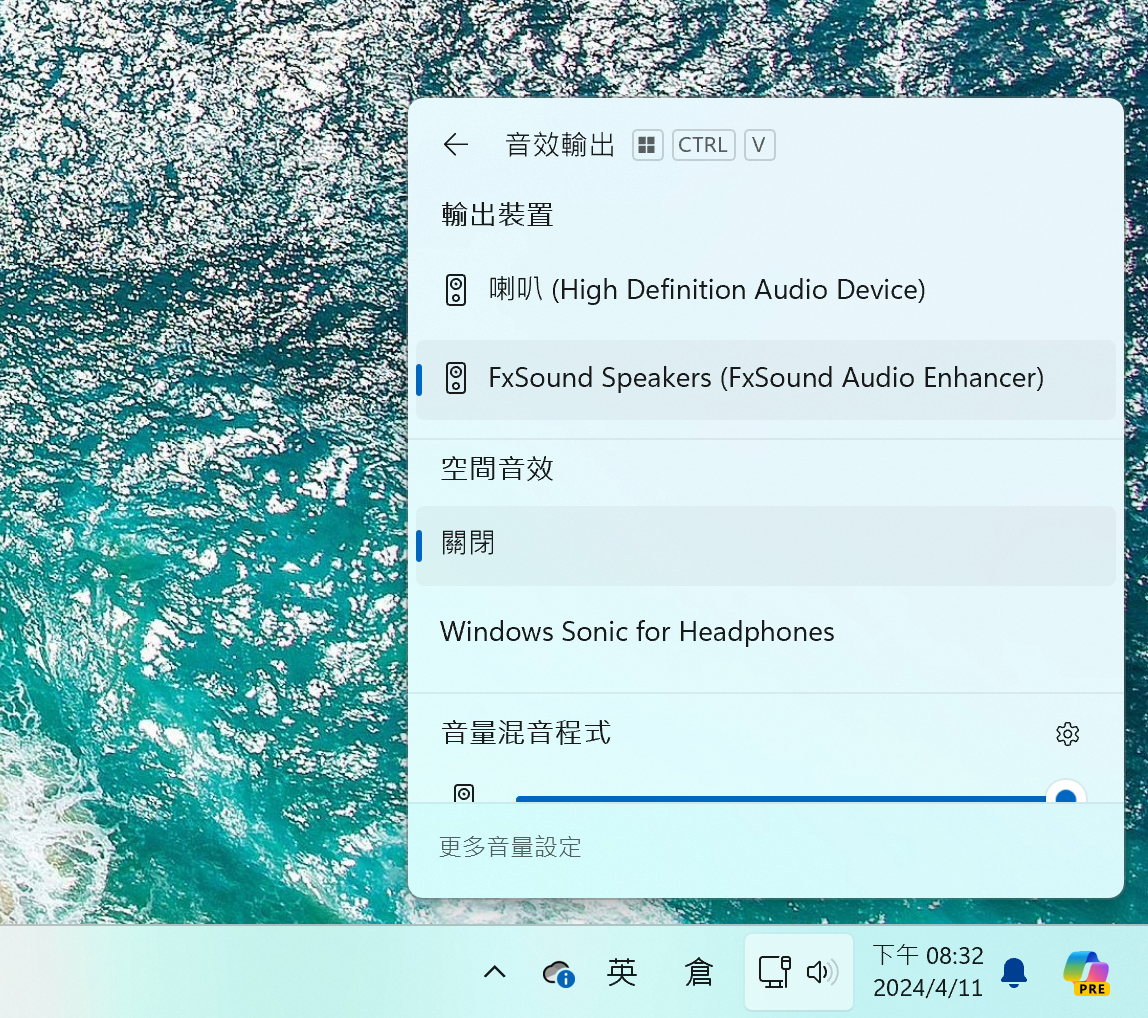1148x1018 pixels.
Task: Click the 倉 input method indicator
Action: click(x=699, y=972)
